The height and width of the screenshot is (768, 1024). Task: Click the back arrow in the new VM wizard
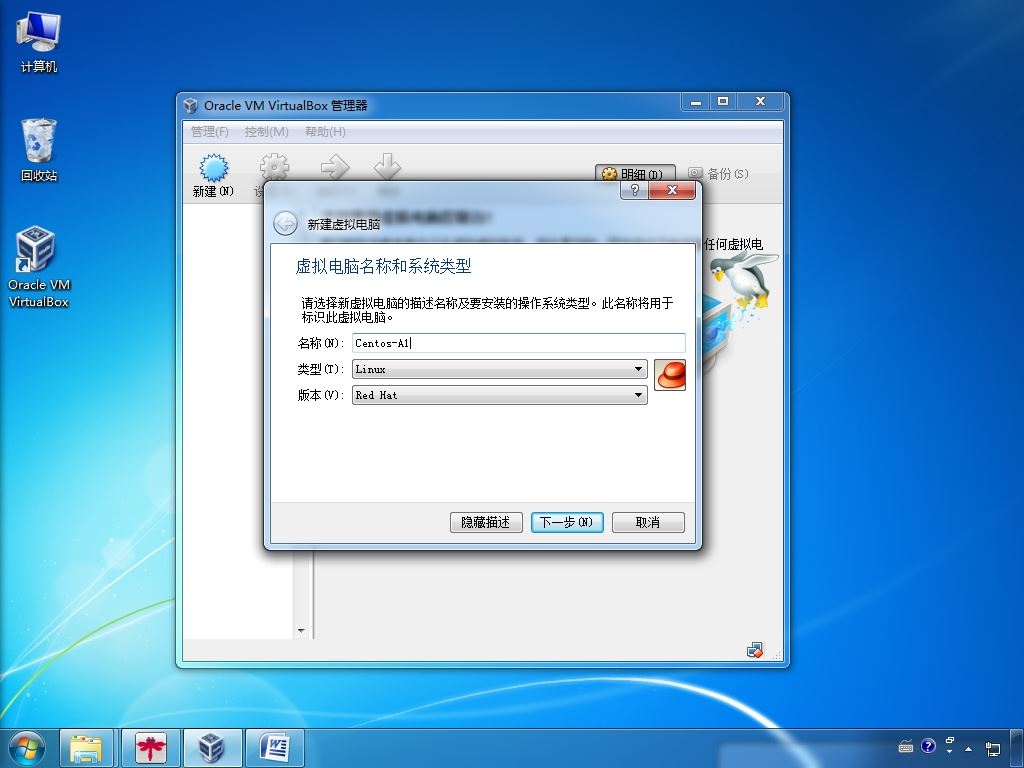(x=285, y=223)
